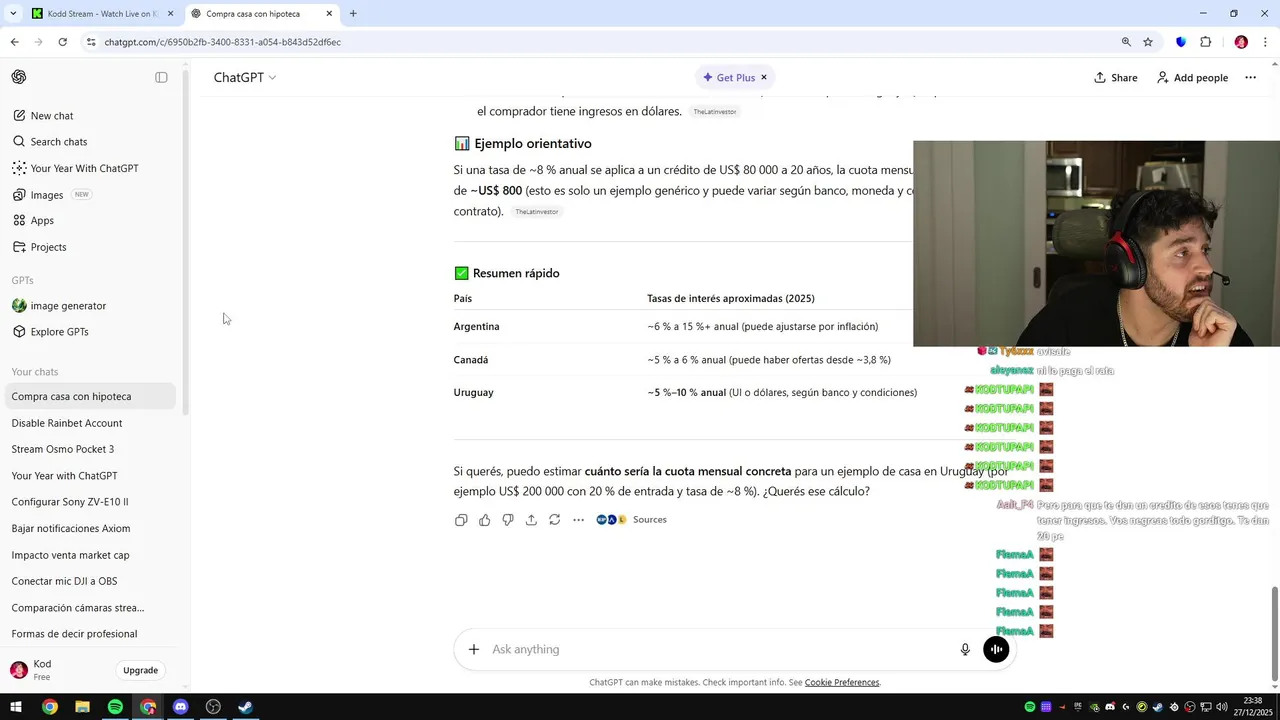Share this conversation
This screenshot has height=720, width=1280.
1115,77
